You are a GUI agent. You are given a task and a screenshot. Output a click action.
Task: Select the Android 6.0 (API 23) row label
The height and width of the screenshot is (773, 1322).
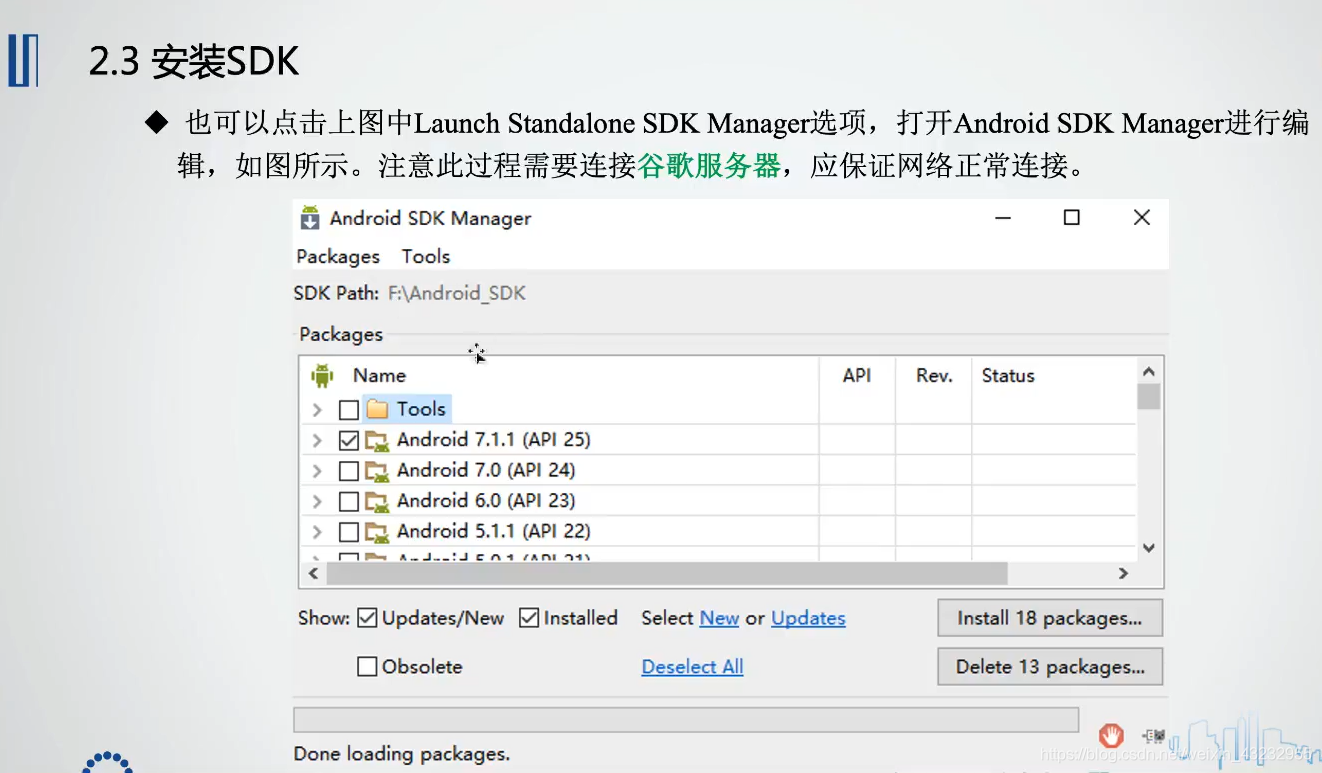click(x=486, y=501)
